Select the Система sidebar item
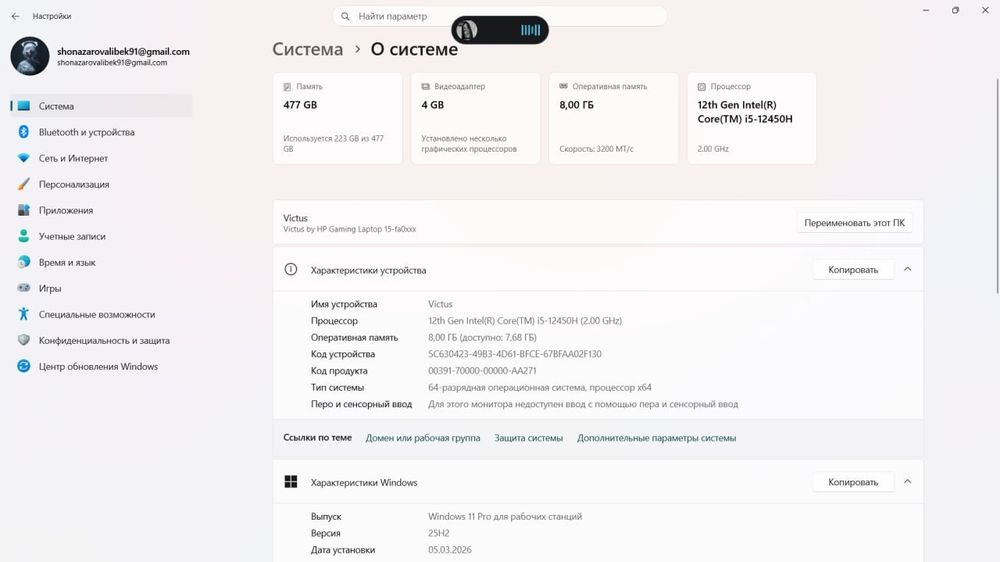This screenshot has width=1000, height=562. [x=101, y=106]
